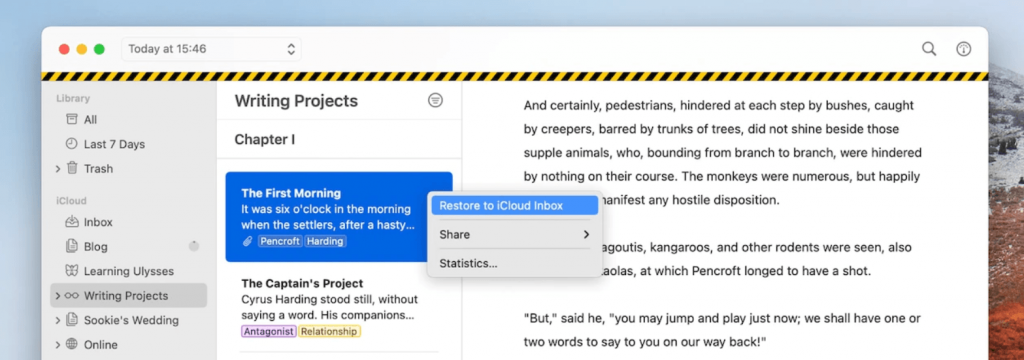
Task: Select The Captain's Project sheet
Action: [x=339, y=308]
